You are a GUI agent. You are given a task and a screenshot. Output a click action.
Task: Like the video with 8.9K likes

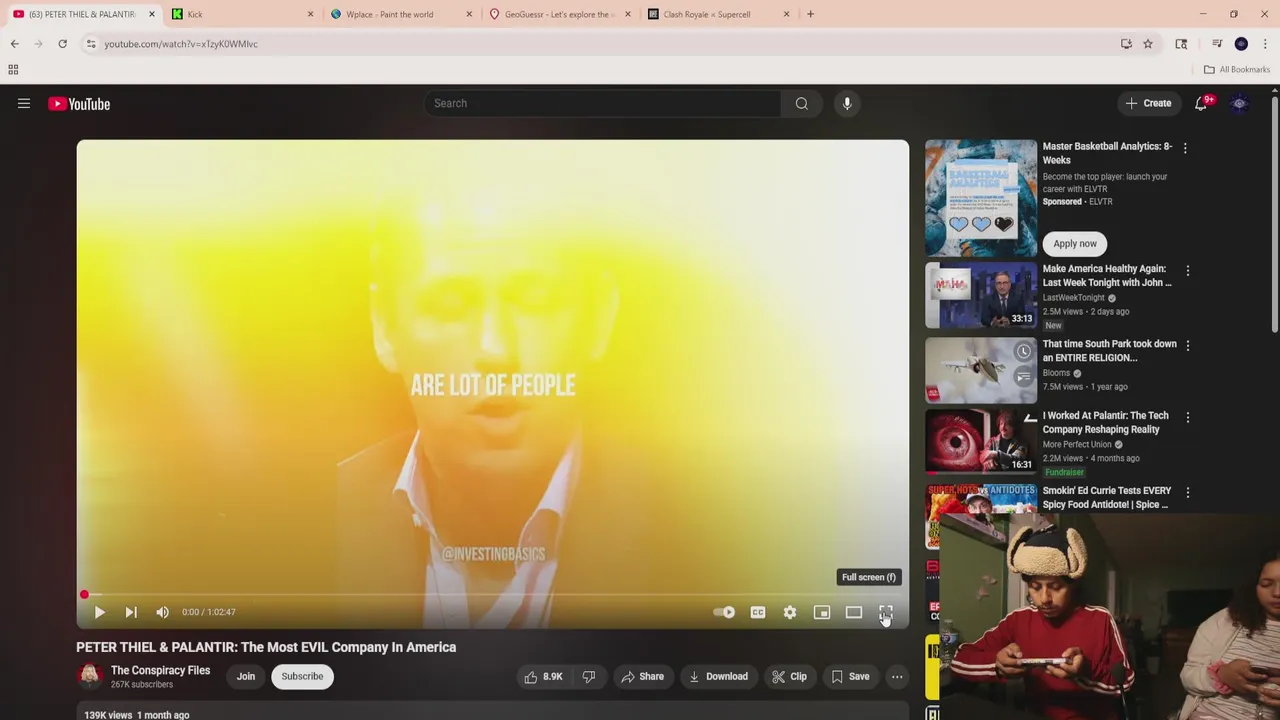pos(543,677)
